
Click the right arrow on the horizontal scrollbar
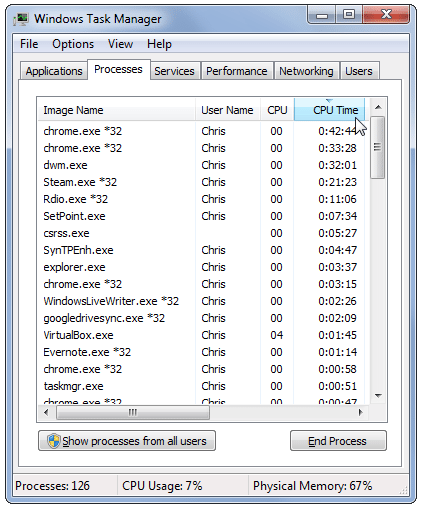coord(360,412)
